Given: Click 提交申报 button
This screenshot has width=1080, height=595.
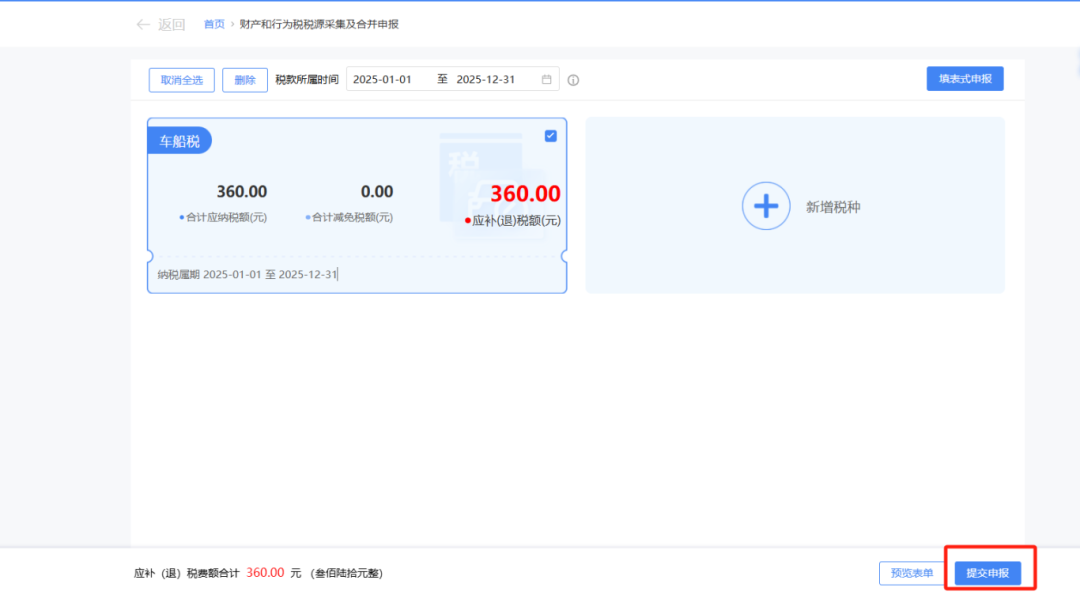Looking at the screenshot, I should 988,573.
